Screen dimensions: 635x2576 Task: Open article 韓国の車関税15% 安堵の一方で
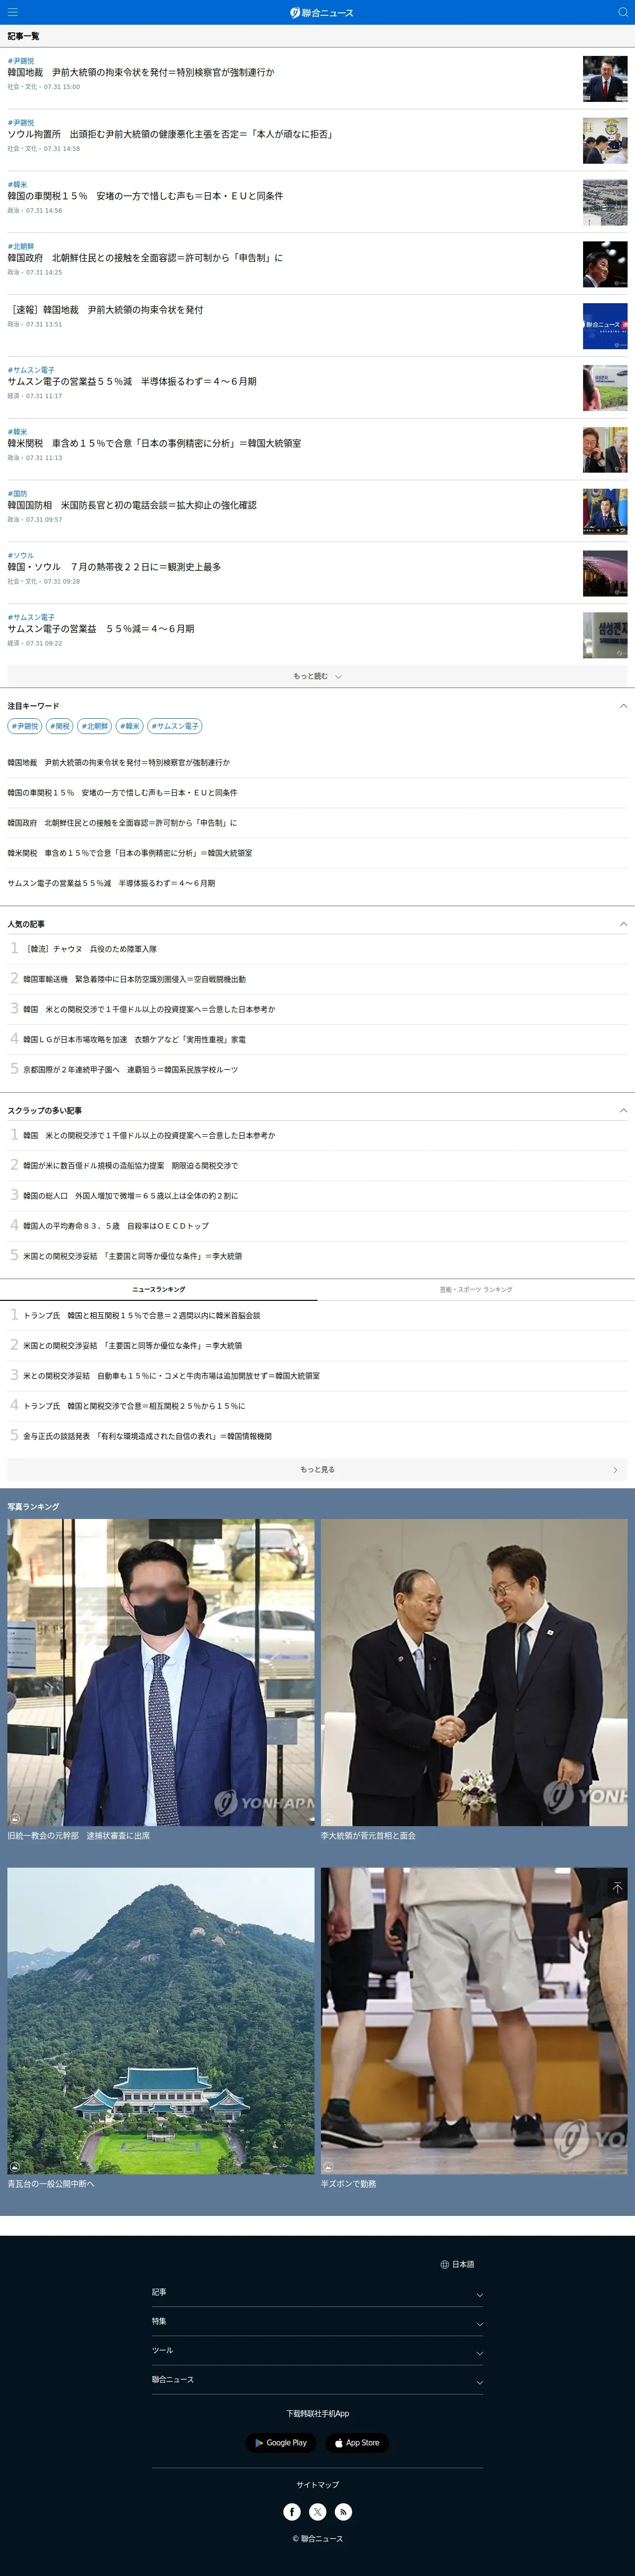coord(145,196)
